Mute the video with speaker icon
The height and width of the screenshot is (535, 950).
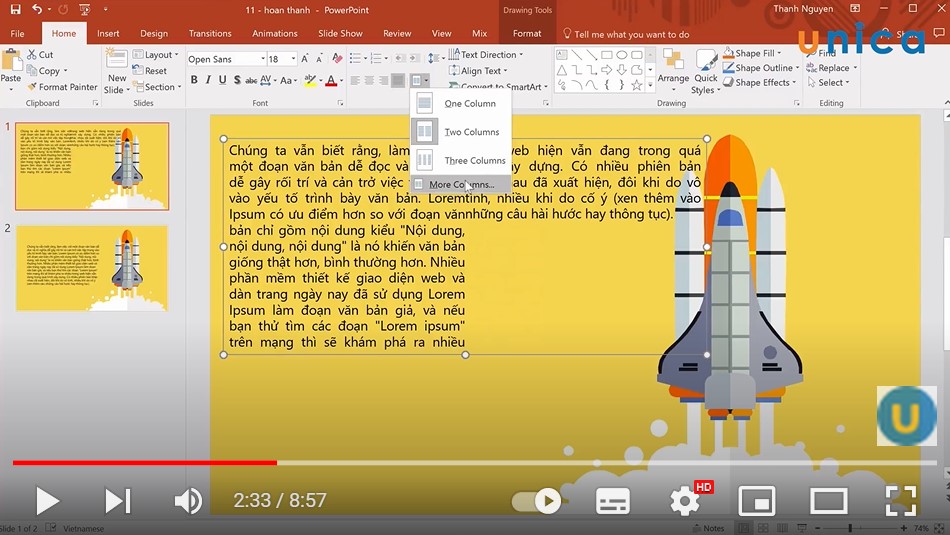tap(187, 500)
